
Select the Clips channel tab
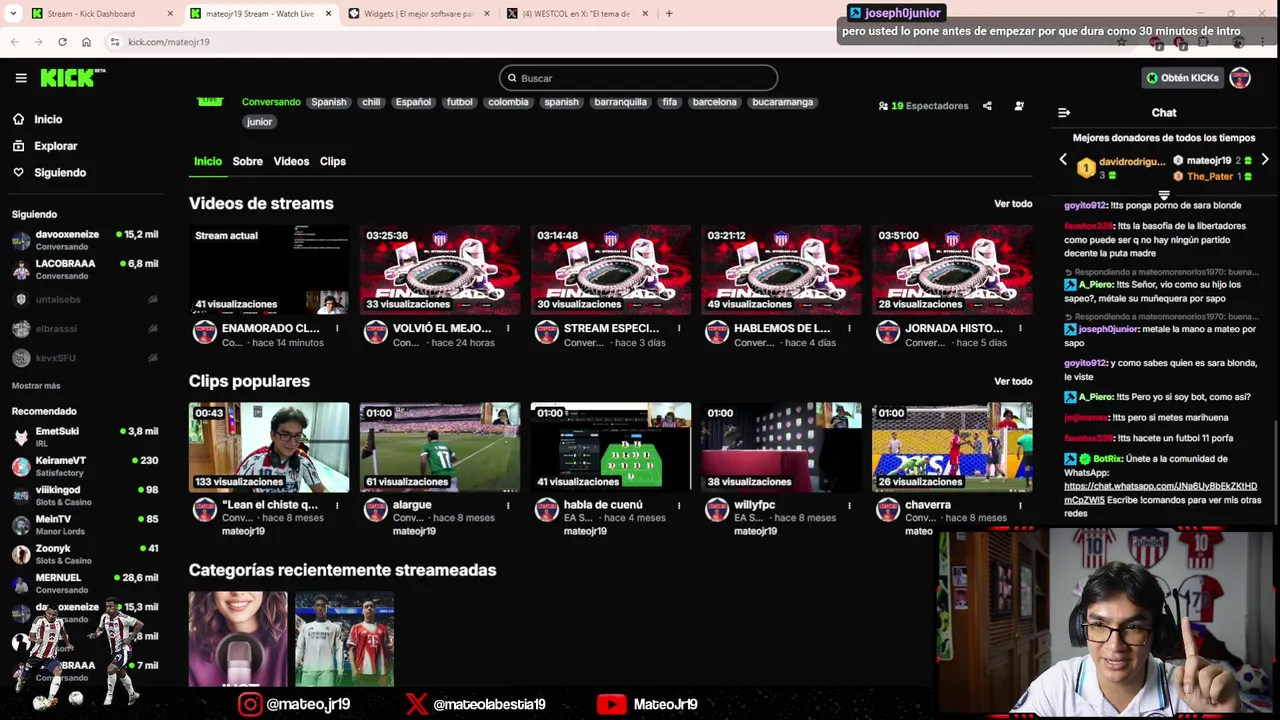pos(333,161)
